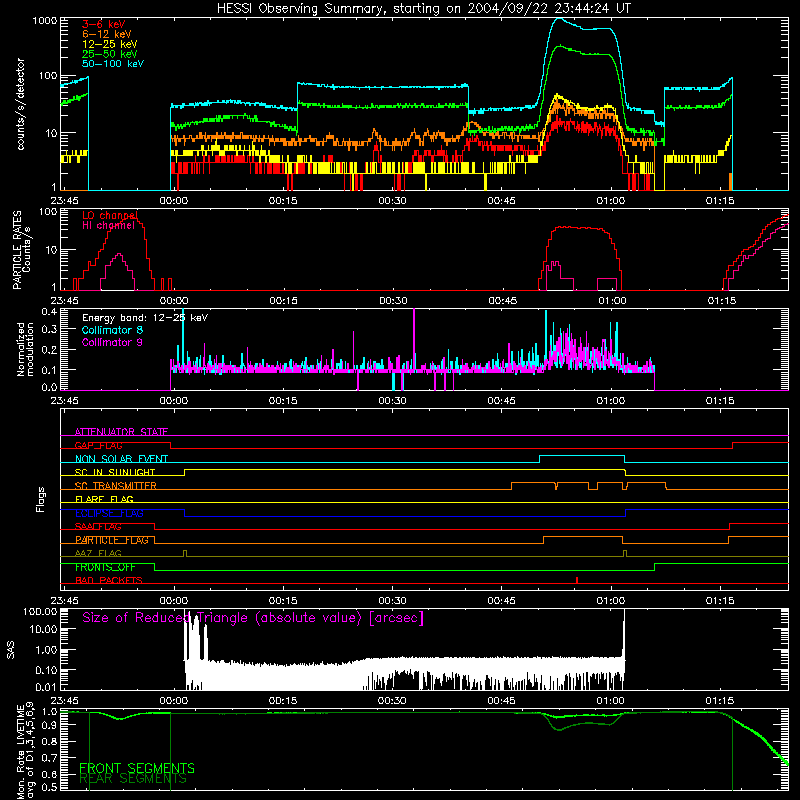The image size is (800, 800).
Task: Click the raised NON_SOLAR_EVENT flag segment
Action: [x=582, y=455]
